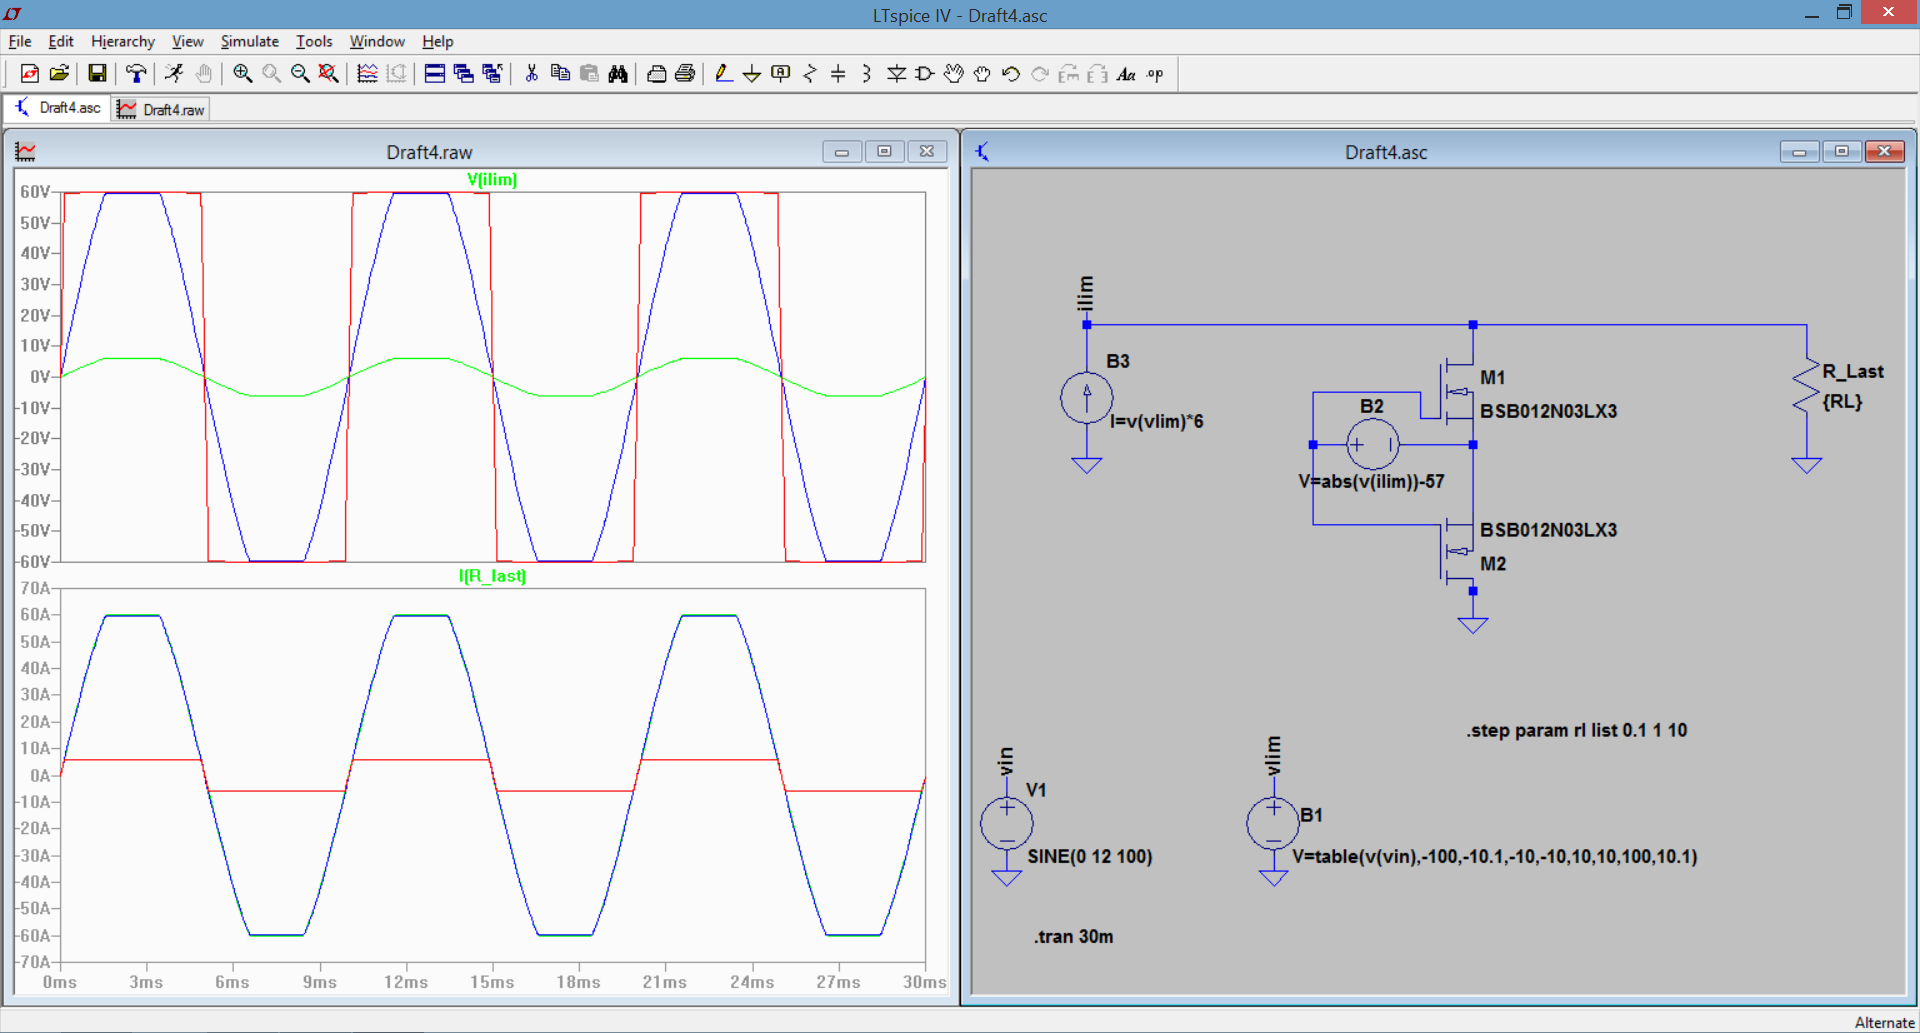Open the Hierarchy menu
1920x1033 pixels.
tap(123, 41)
